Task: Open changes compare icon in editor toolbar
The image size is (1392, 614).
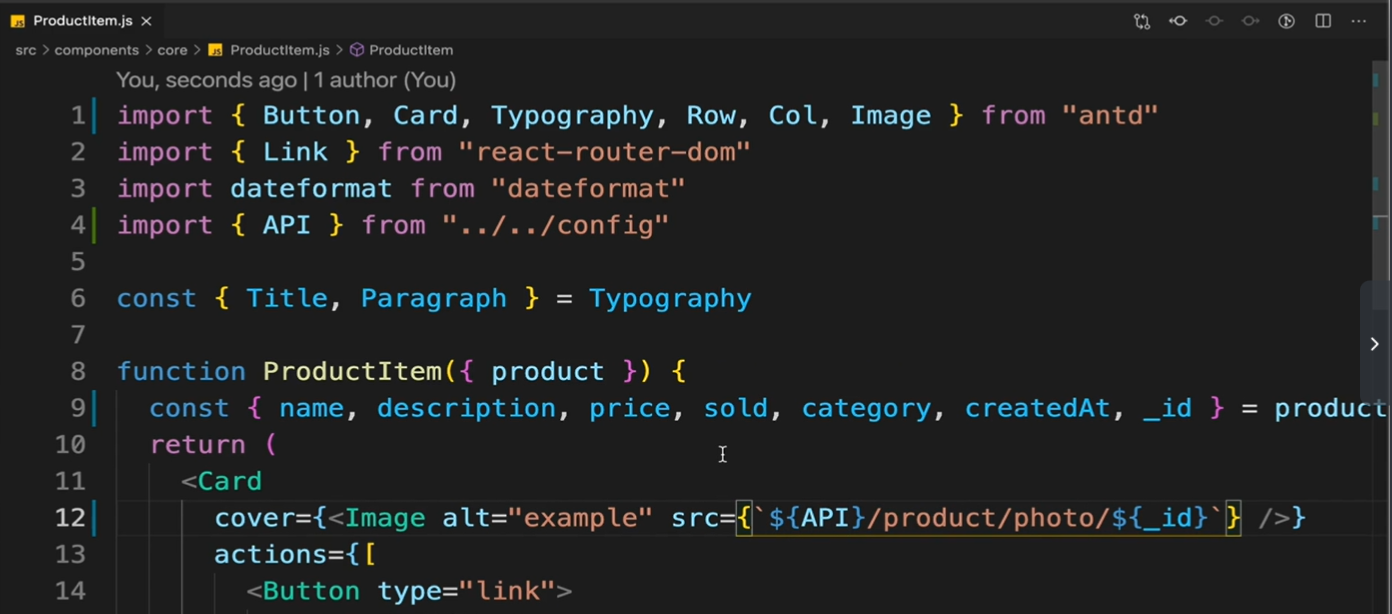Action: click(x=1142, y=21)
